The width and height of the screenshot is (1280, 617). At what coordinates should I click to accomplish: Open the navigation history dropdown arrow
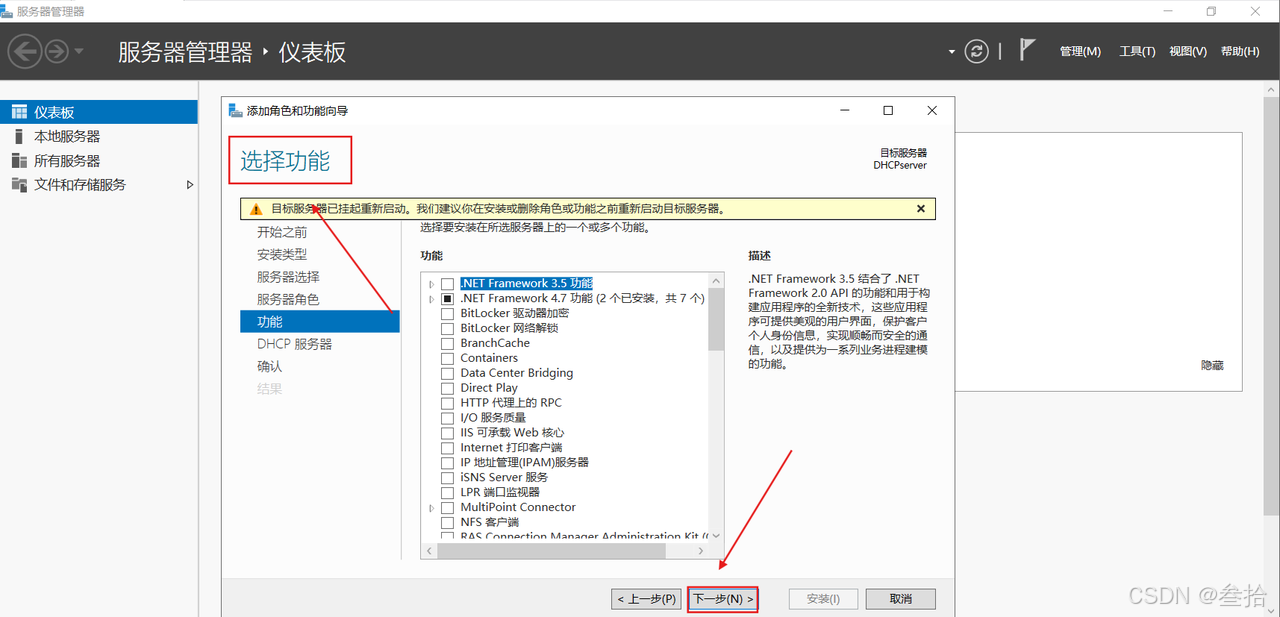[x=79, y=51]
